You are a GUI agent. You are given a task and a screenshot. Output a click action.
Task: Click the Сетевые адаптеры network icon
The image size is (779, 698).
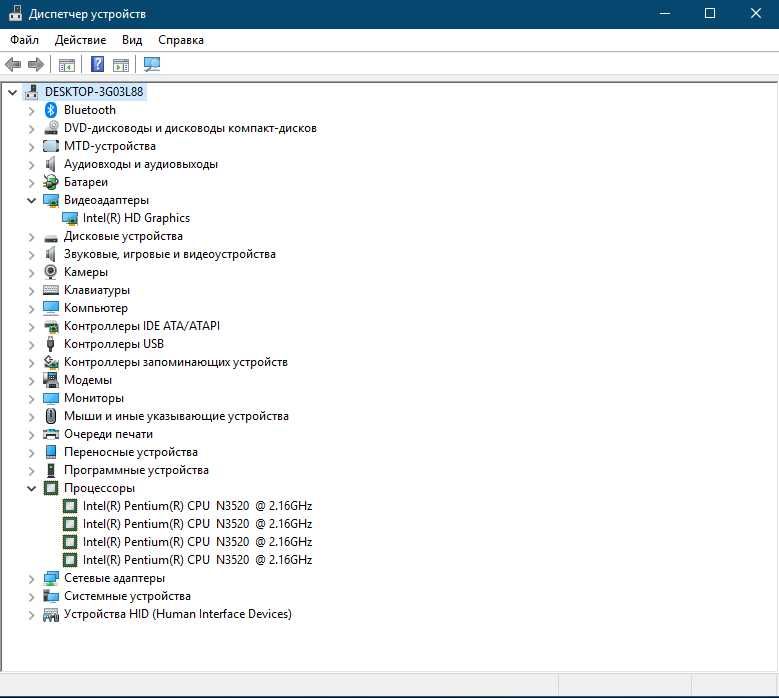point(51,578)
